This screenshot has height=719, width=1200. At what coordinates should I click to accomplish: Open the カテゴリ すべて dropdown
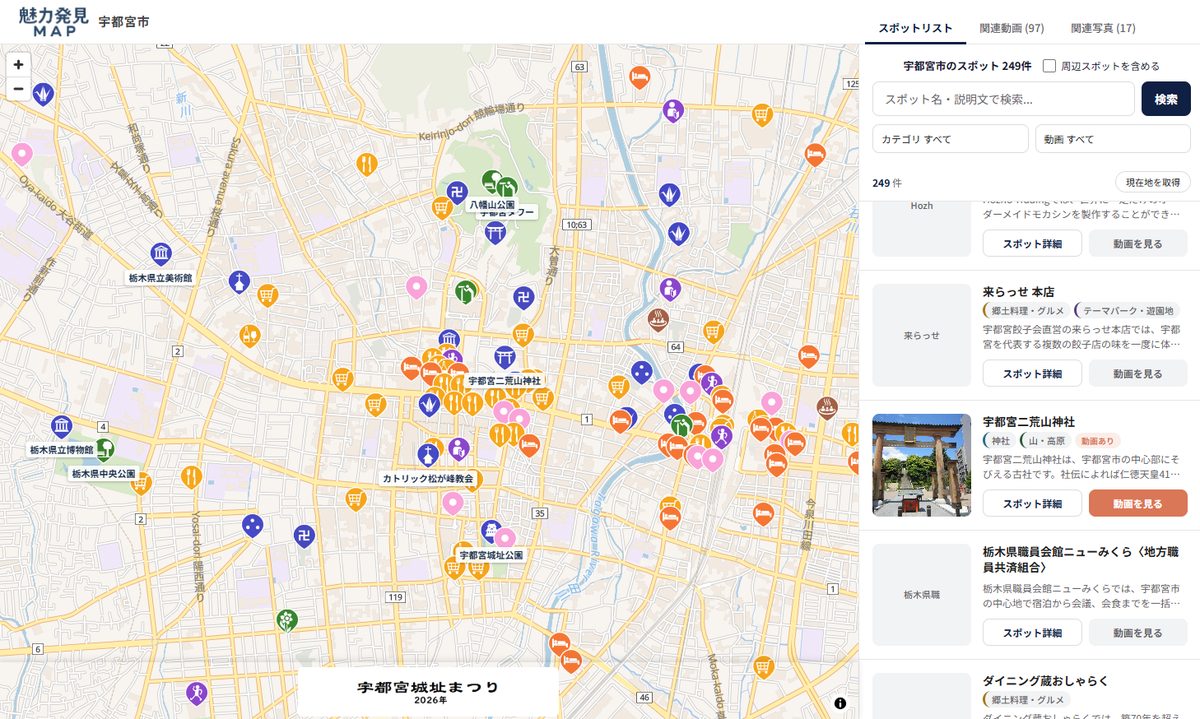click(950, 139)
